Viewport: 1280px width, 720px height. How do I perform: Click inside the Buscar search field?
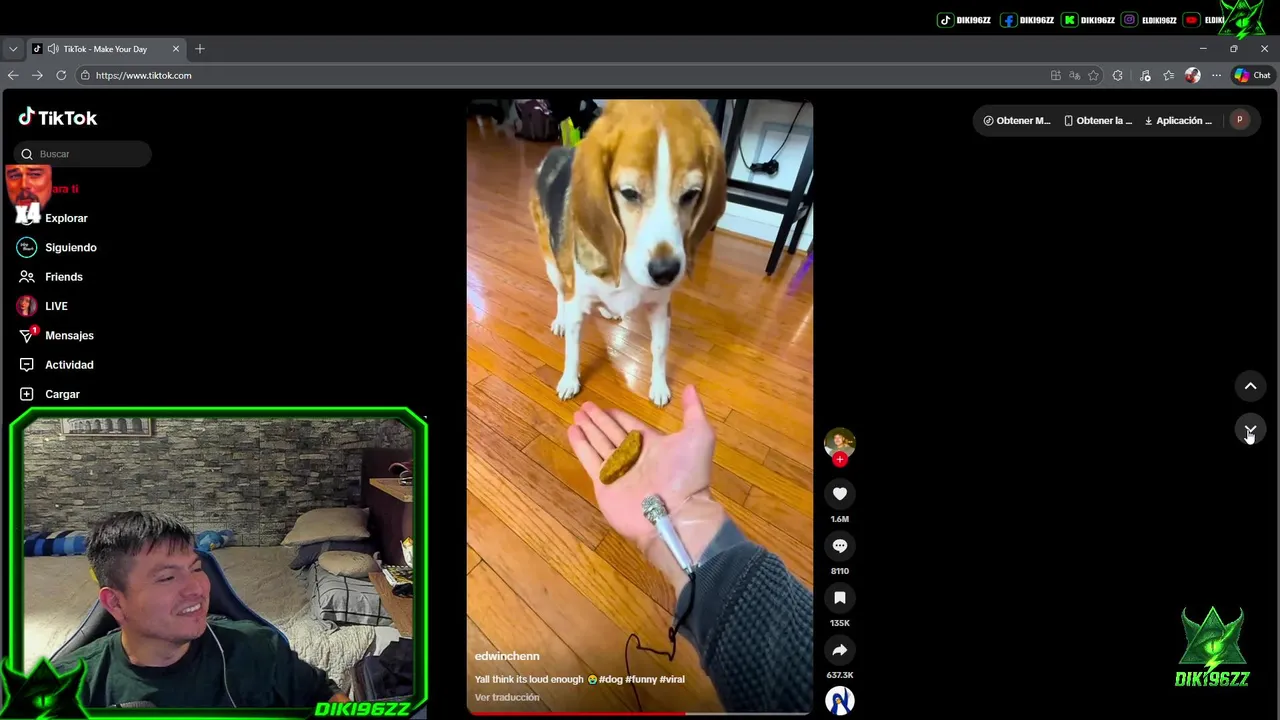(84, 154)
